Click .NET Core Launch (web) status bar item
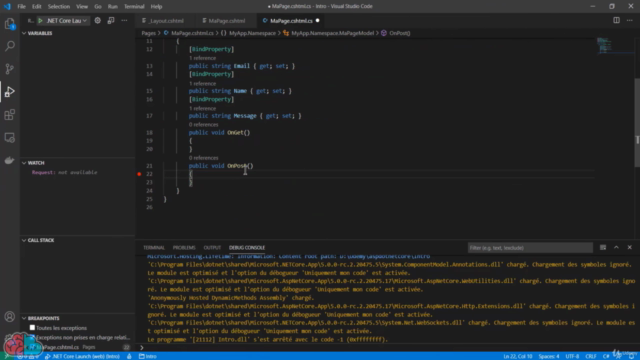Image resolution: width=640 pixels, height=360 pixels. click(x=82, y=356)
